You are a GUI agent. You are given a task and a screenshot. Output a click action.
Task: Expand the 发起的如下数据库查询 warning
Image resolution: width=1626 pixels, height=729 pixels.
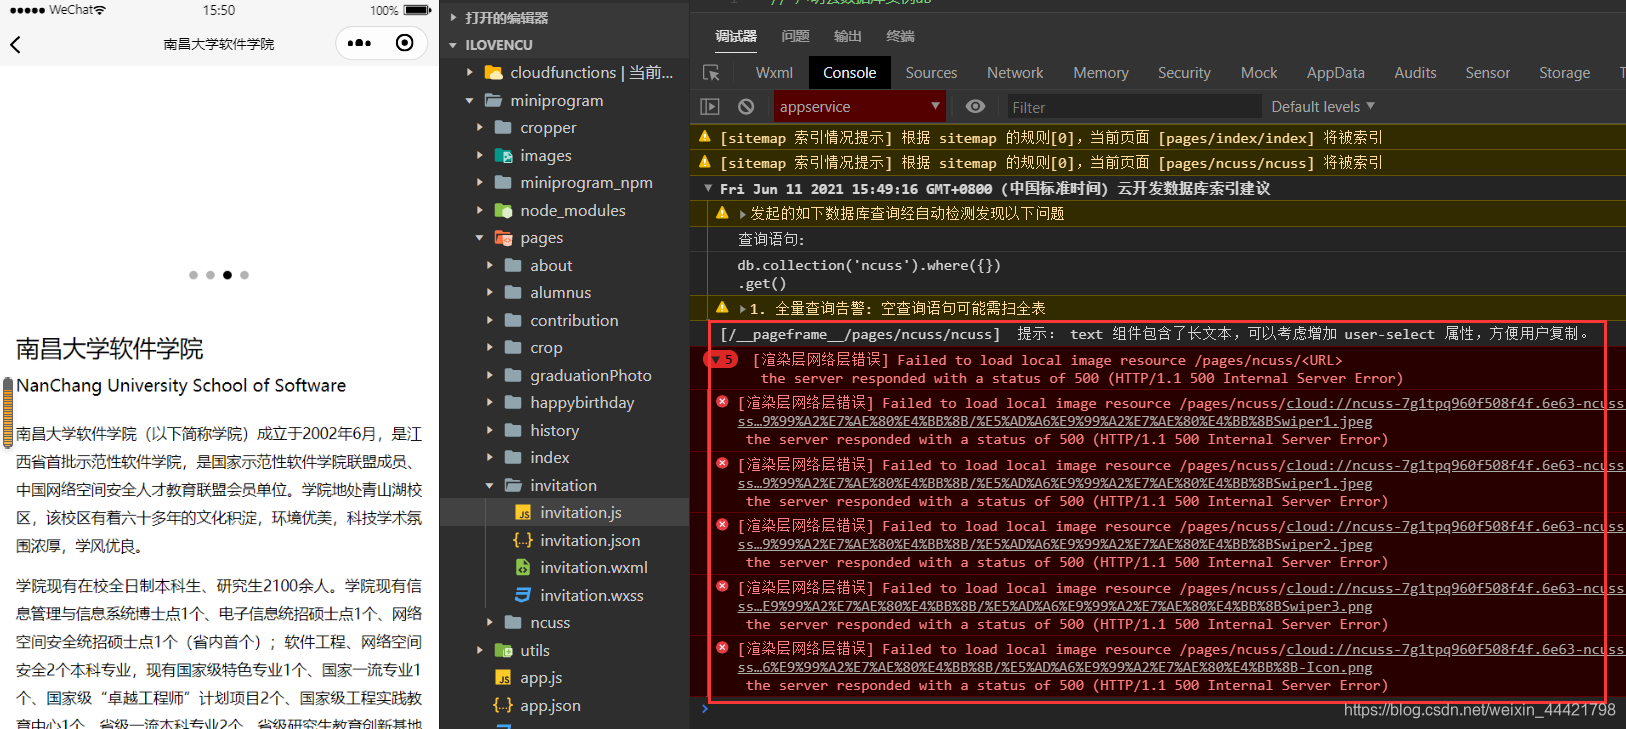pyautogui.click(x=743, y=213)
